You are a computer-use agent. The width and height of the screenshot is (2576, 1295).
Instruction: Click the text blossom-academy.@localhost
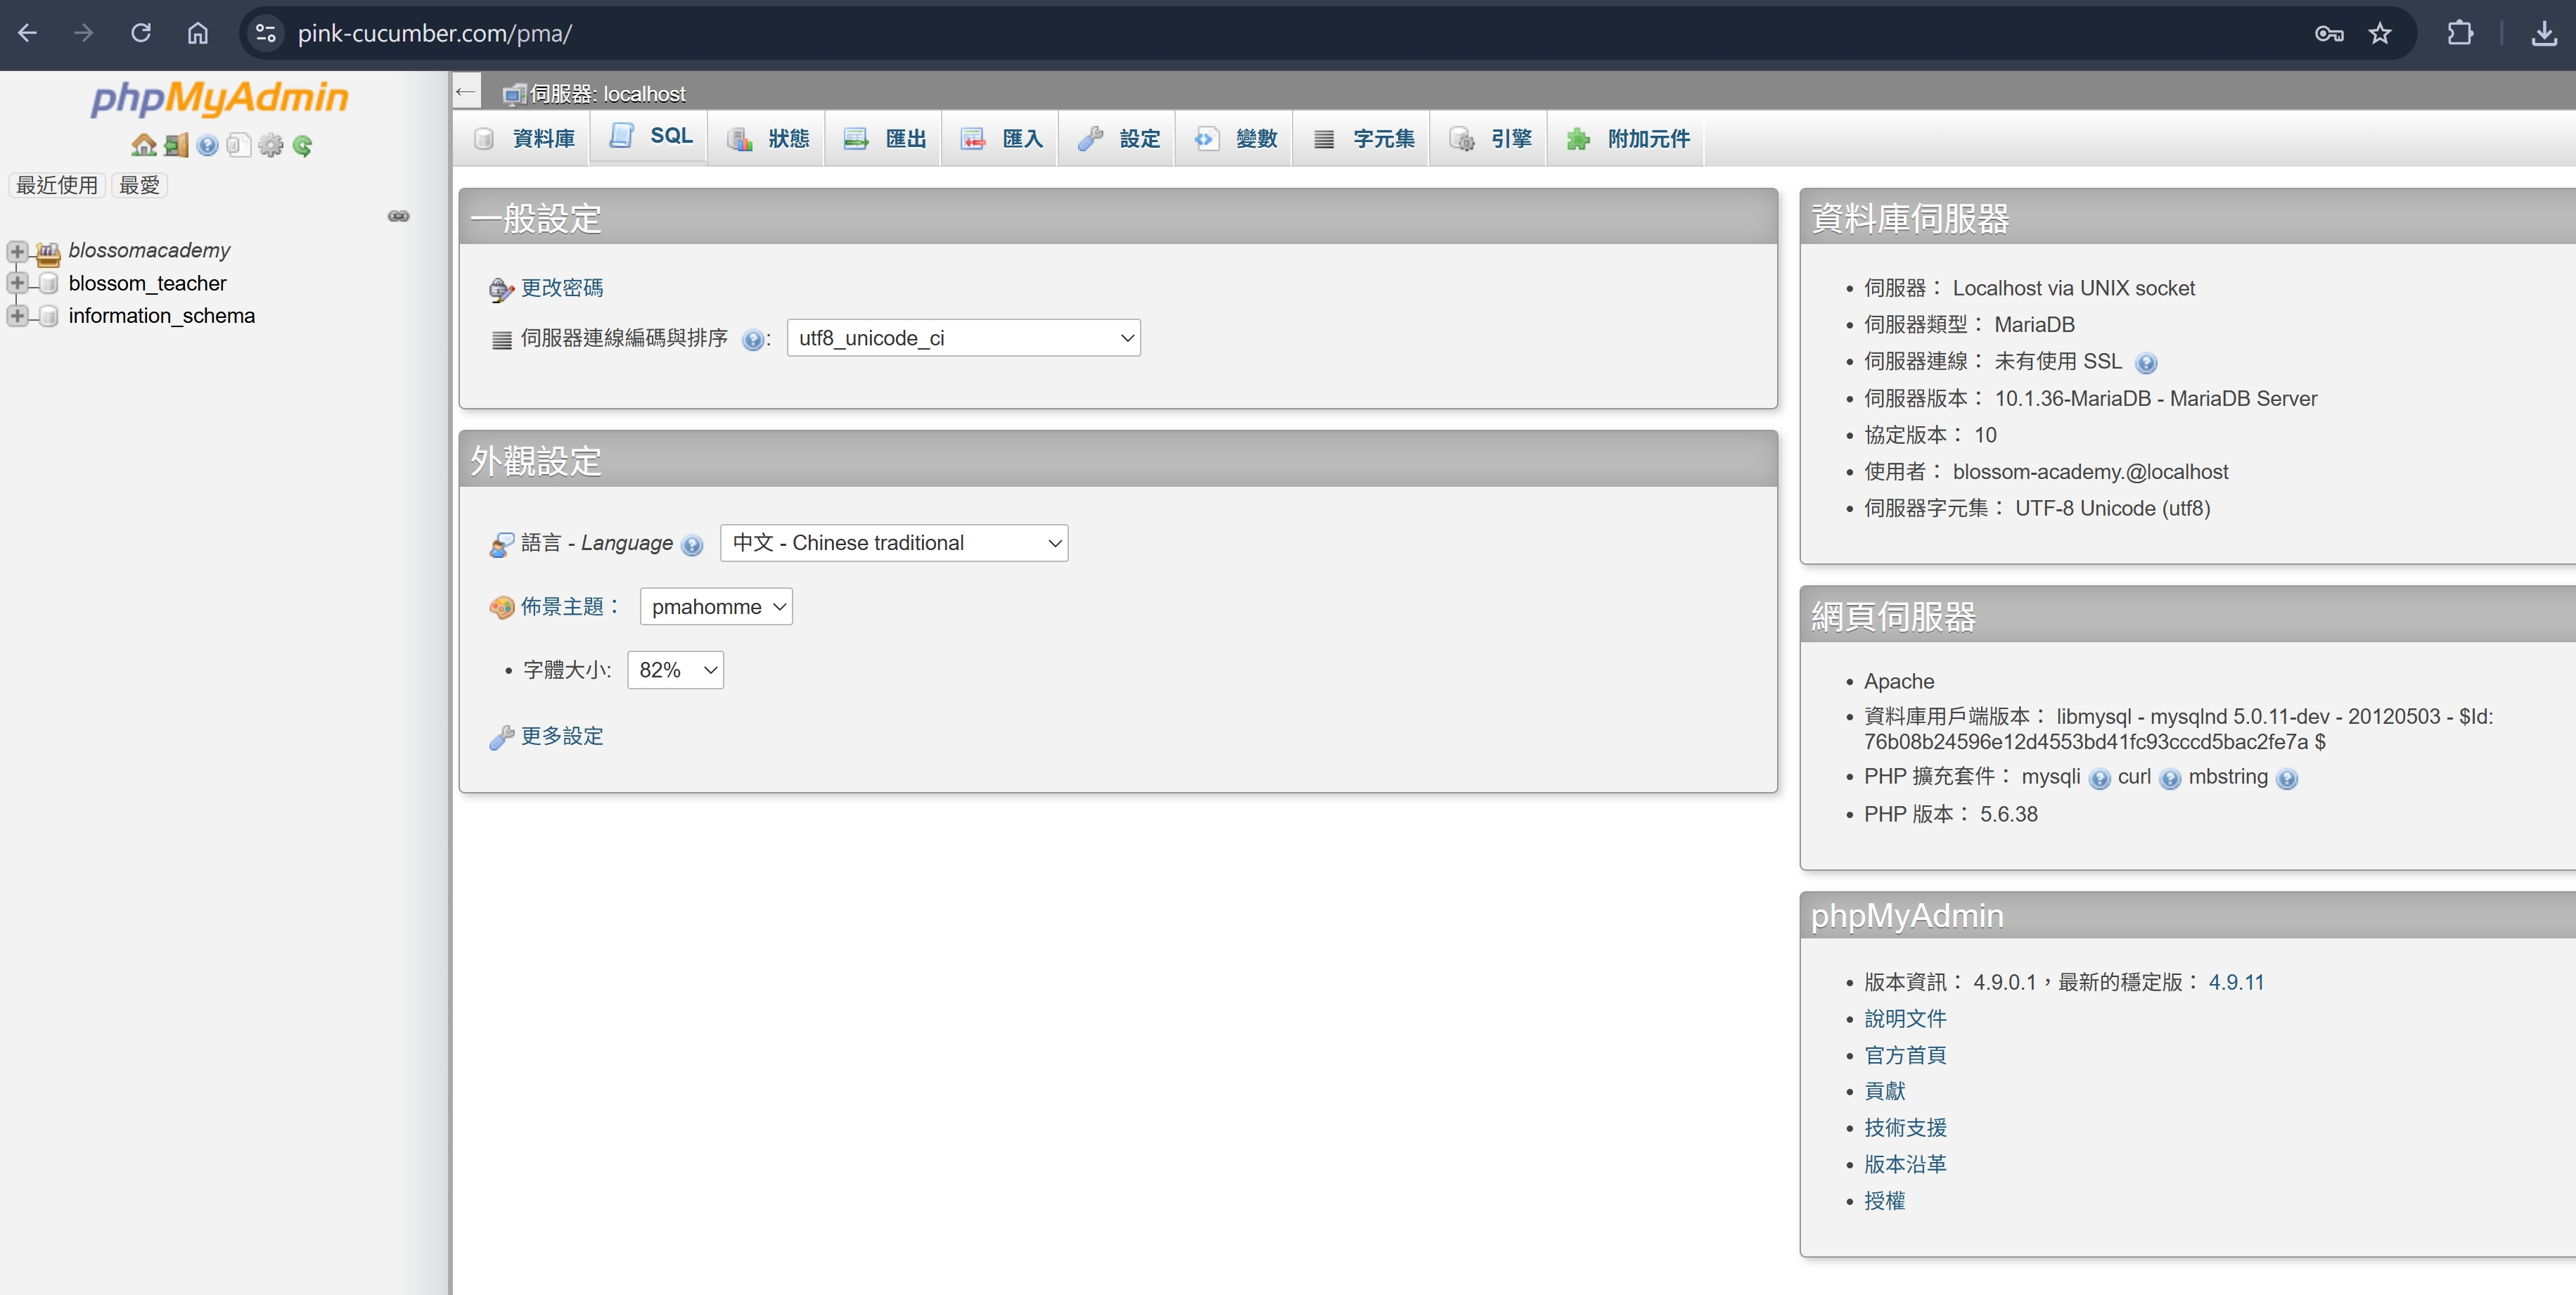pos(2090,472)
